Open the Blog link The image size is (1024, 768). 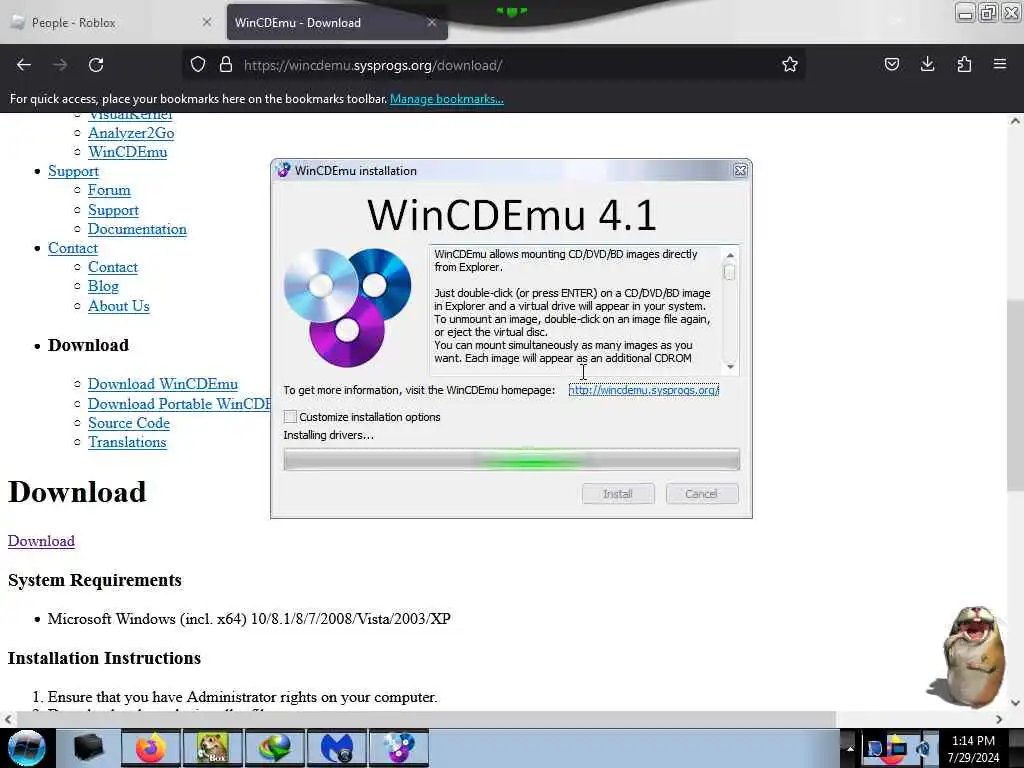103,286
